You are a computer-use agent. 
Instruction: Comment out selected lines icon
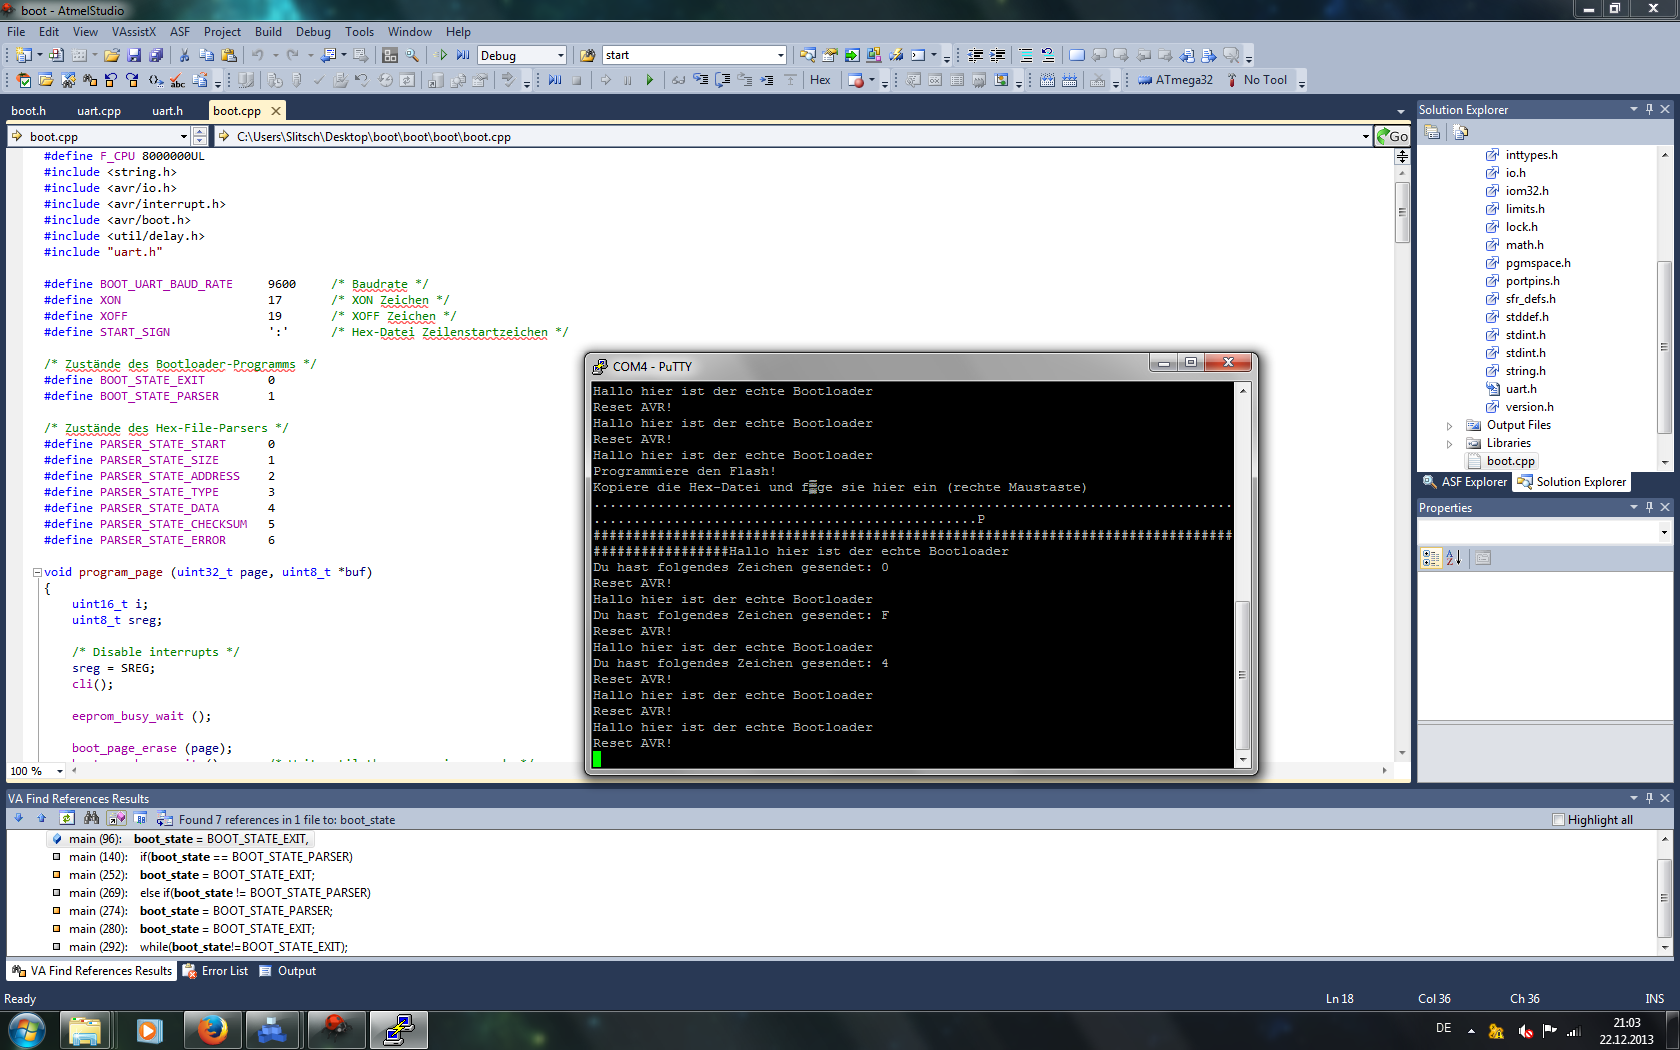(x=1025, y=55)
